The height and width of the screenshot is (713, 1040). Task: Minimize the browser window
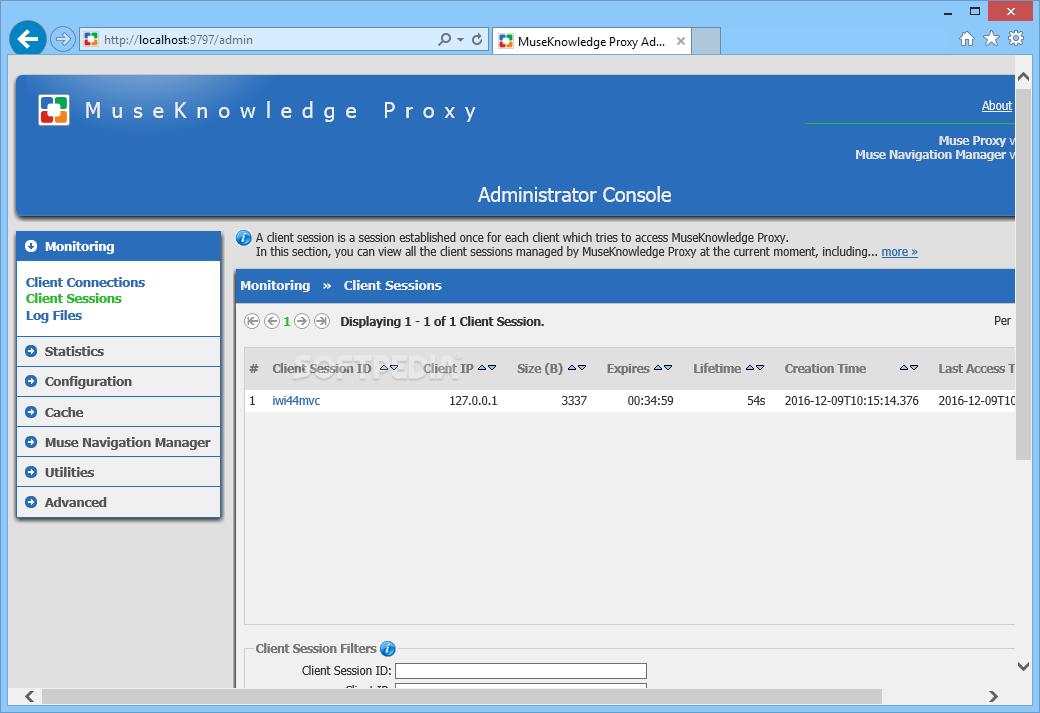(x=948, y=11)
